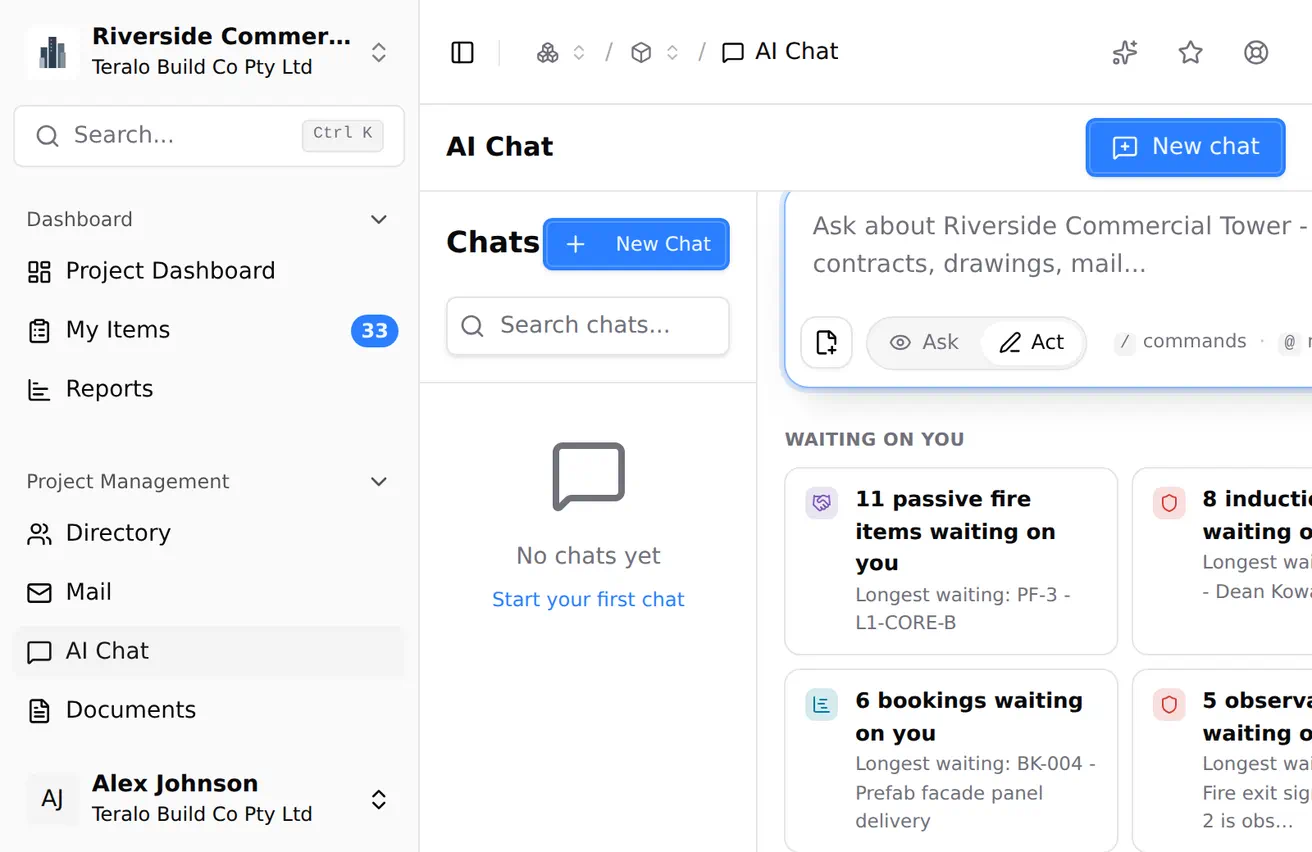Click the project box breadcrumb icon
Viewport: 1312px width, 852px height.
tap(641, 52)
